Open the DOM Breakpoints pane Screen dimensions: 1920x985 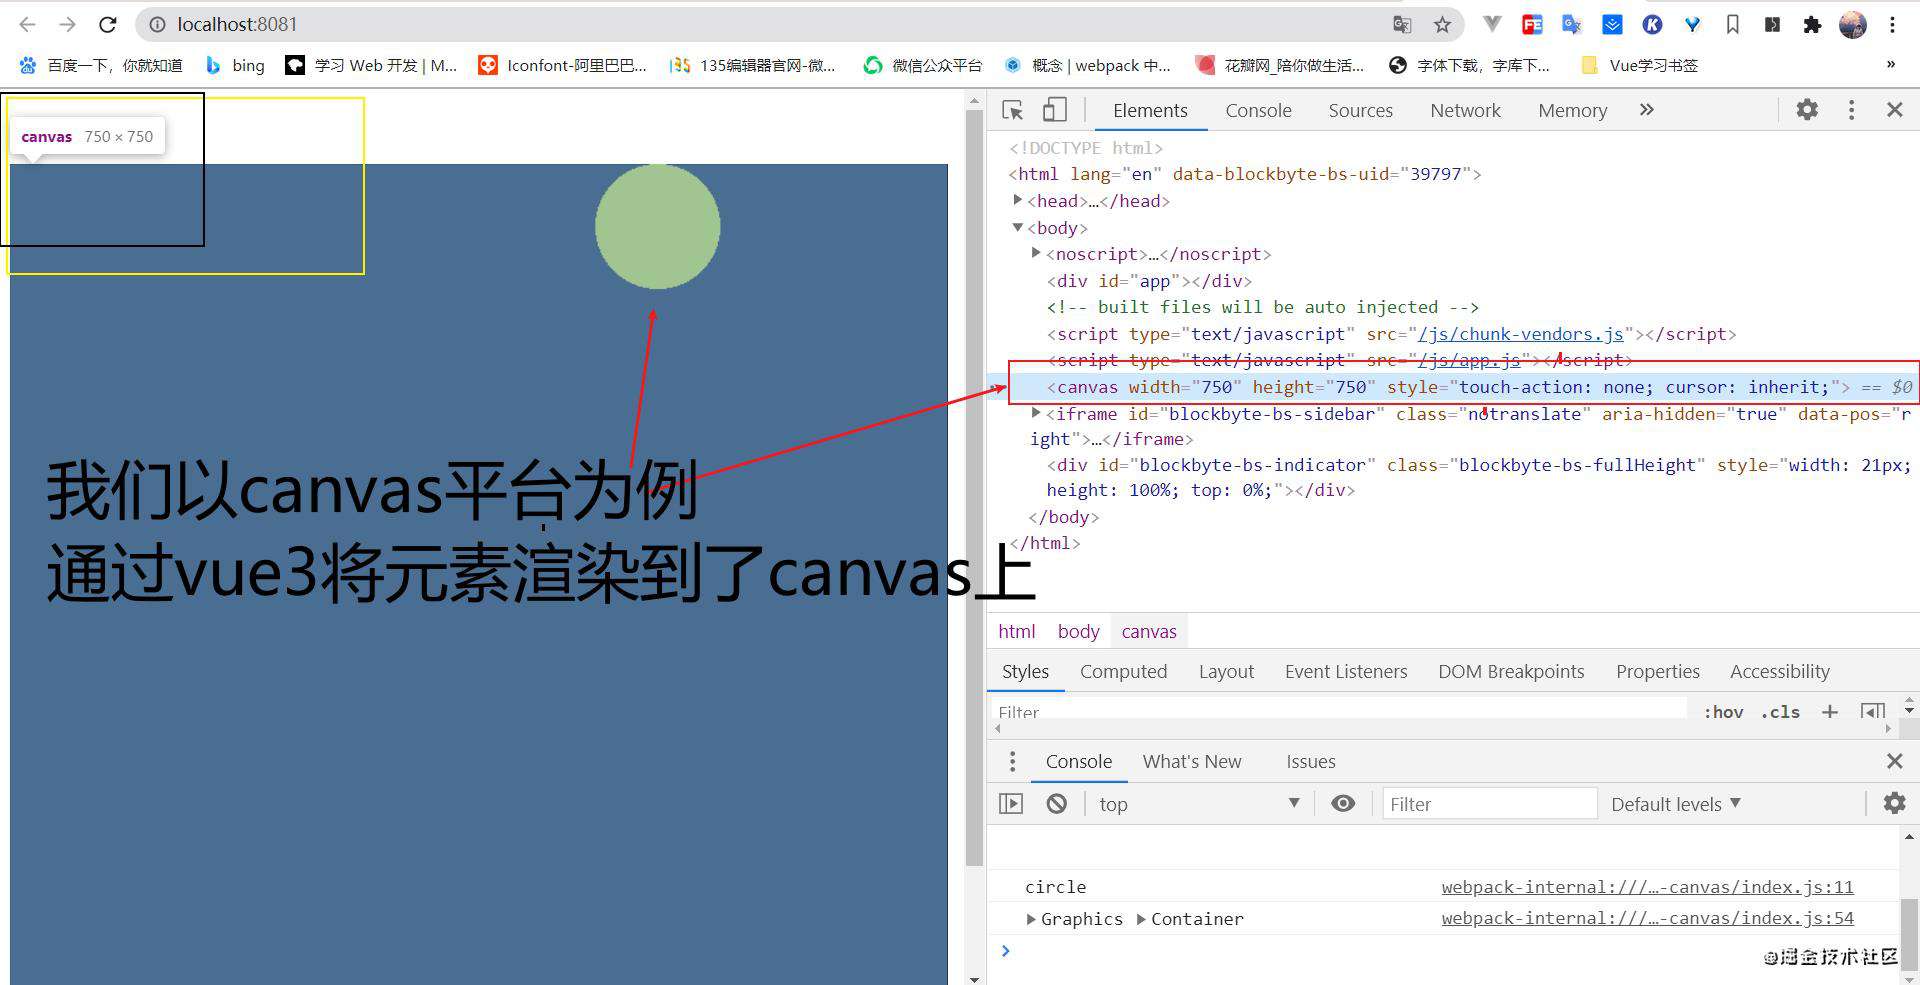(1511, 671)
